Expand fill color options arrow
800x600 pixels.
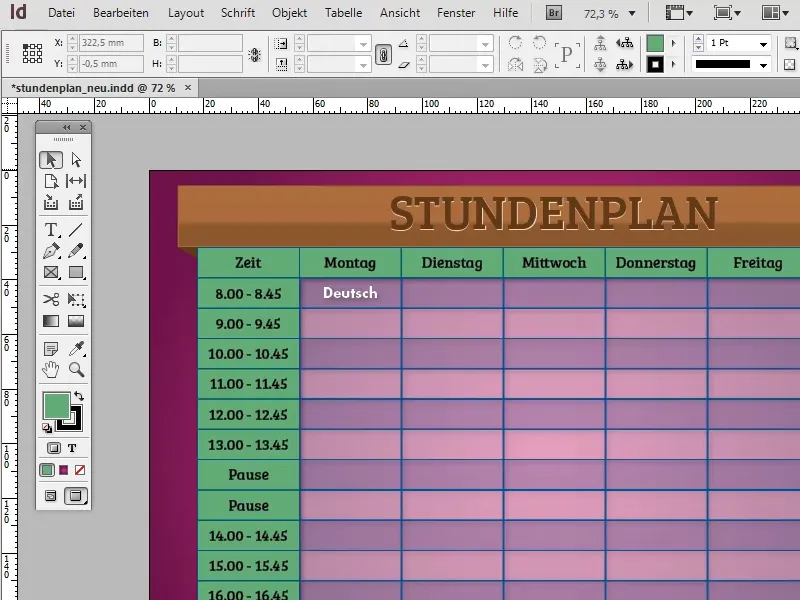(x=673, y=43)
